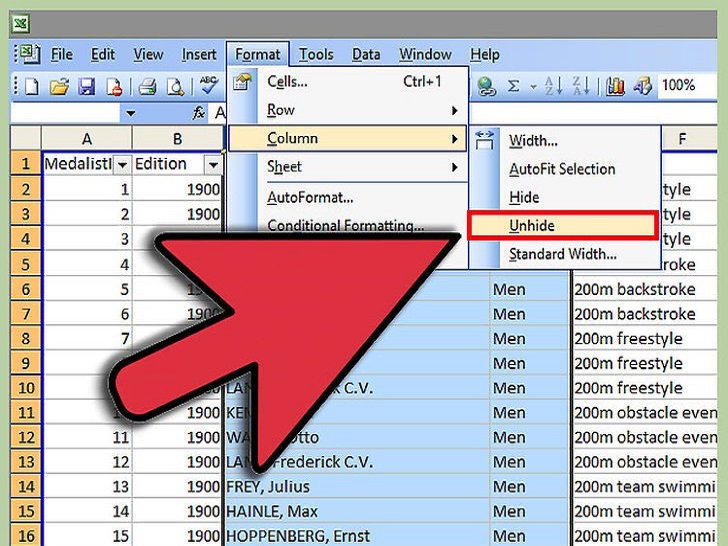Click the AutoSum sigma icon
728x546 pixels.
point(513,86)
